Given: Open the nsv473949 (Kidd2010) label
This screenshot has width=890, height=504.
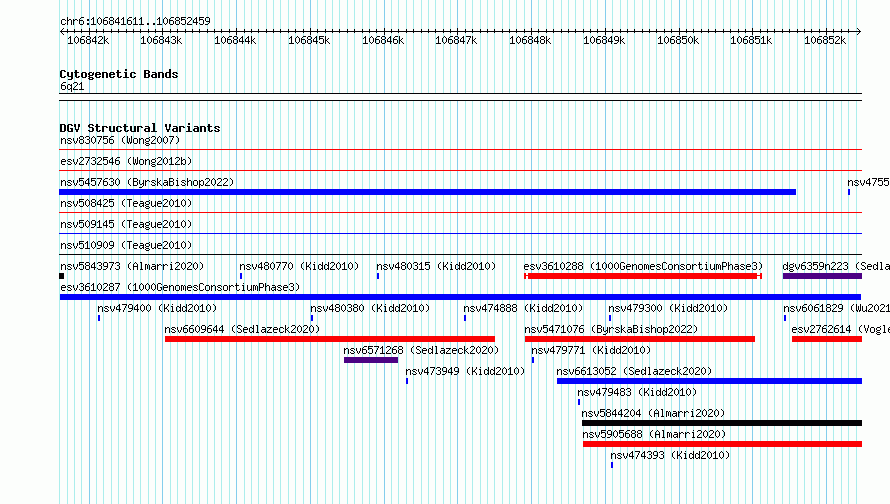Looking at the screenshot, I should (x=465, y=371).
